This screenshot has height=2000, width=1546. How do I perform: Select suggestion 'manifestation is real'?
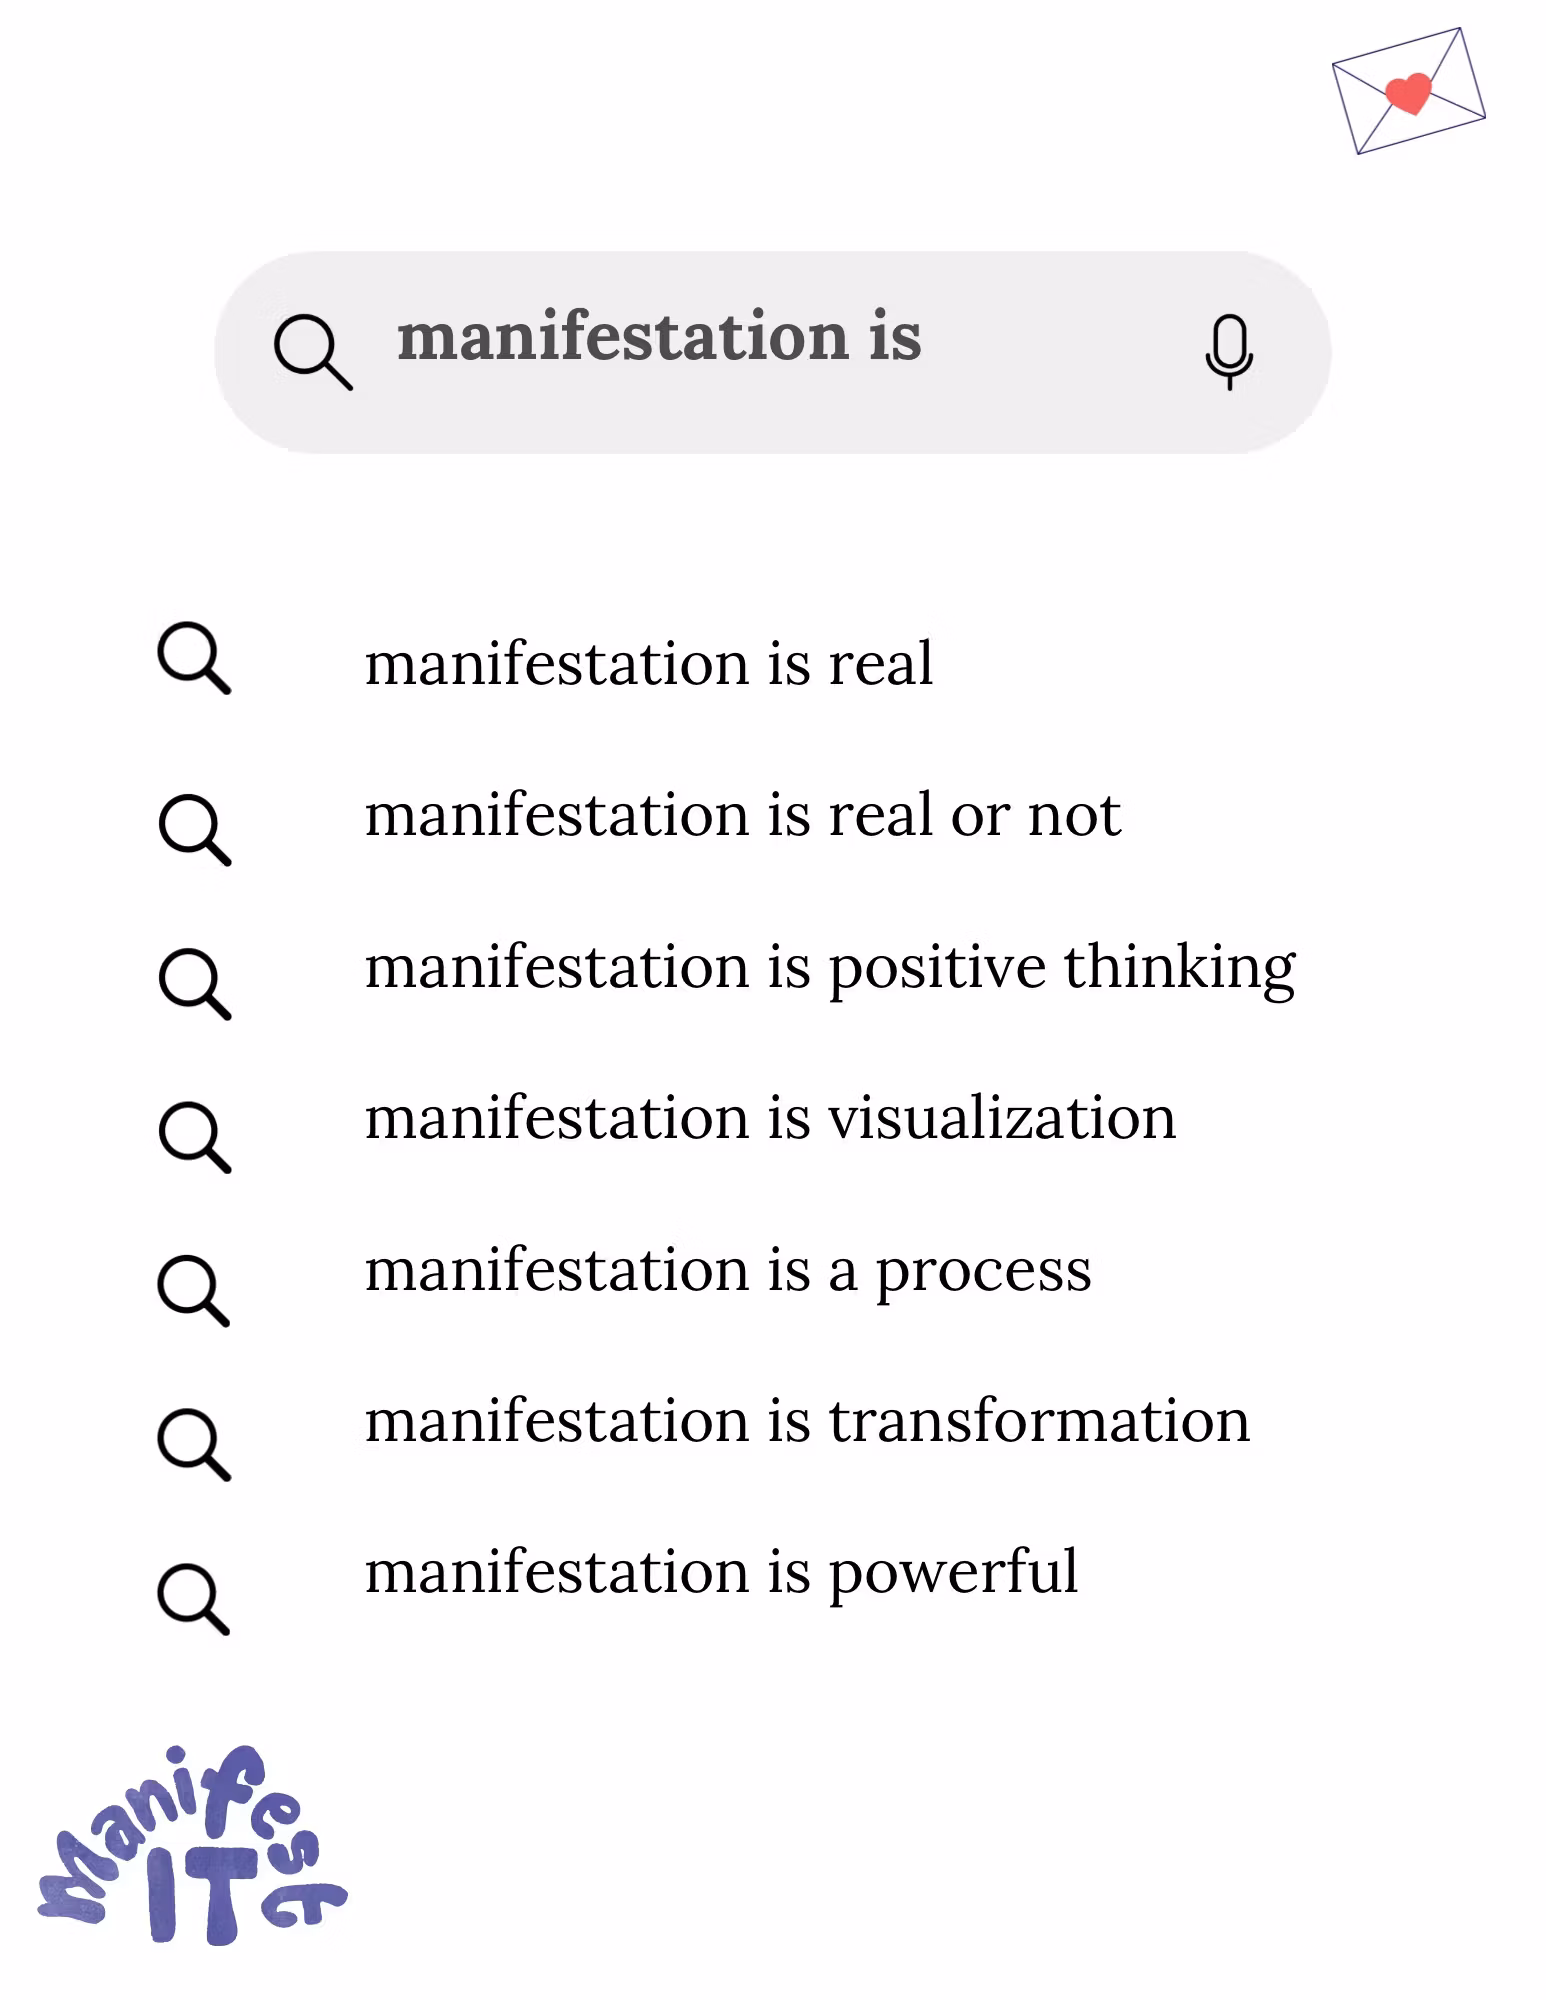click(649, 664)
